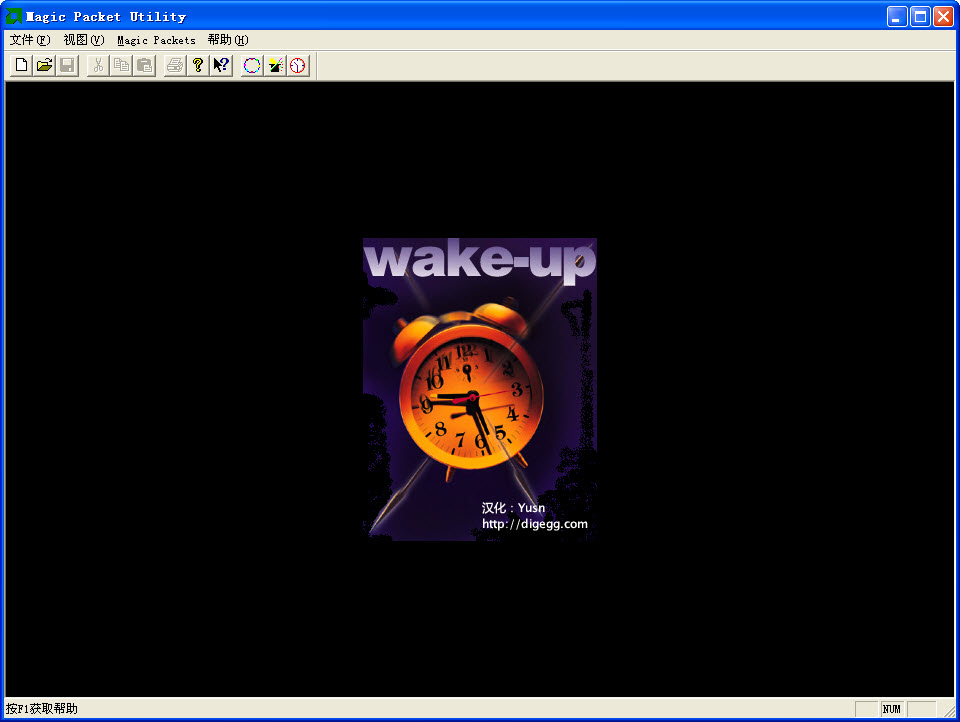This screenshot has width=960, height=722.
Task: Click the Save floppy disk icon
Action: click(x=67, y=66)
